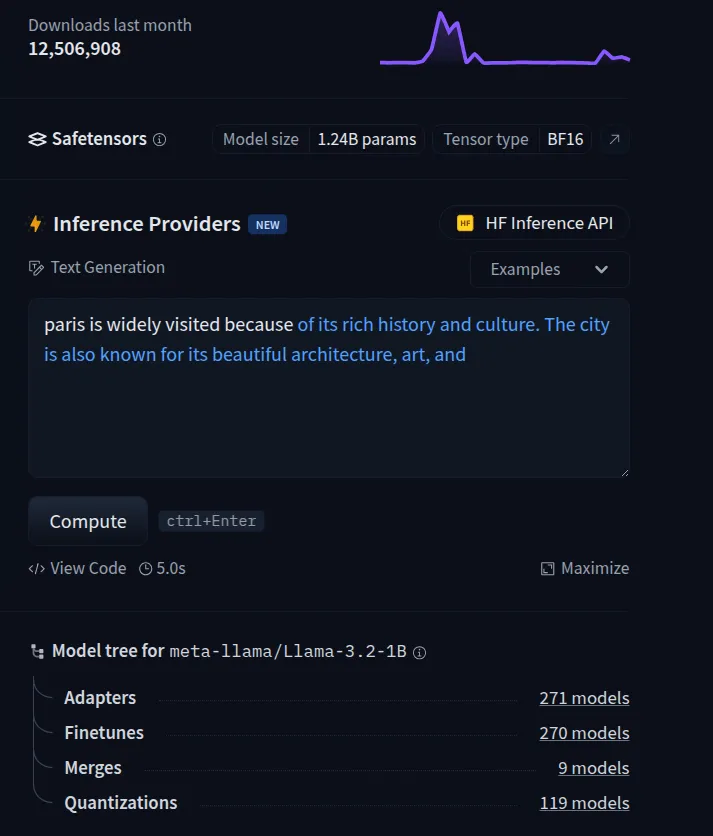Click the downloads last month graph
Screen dimensions: 713x836
click(504, 40)
